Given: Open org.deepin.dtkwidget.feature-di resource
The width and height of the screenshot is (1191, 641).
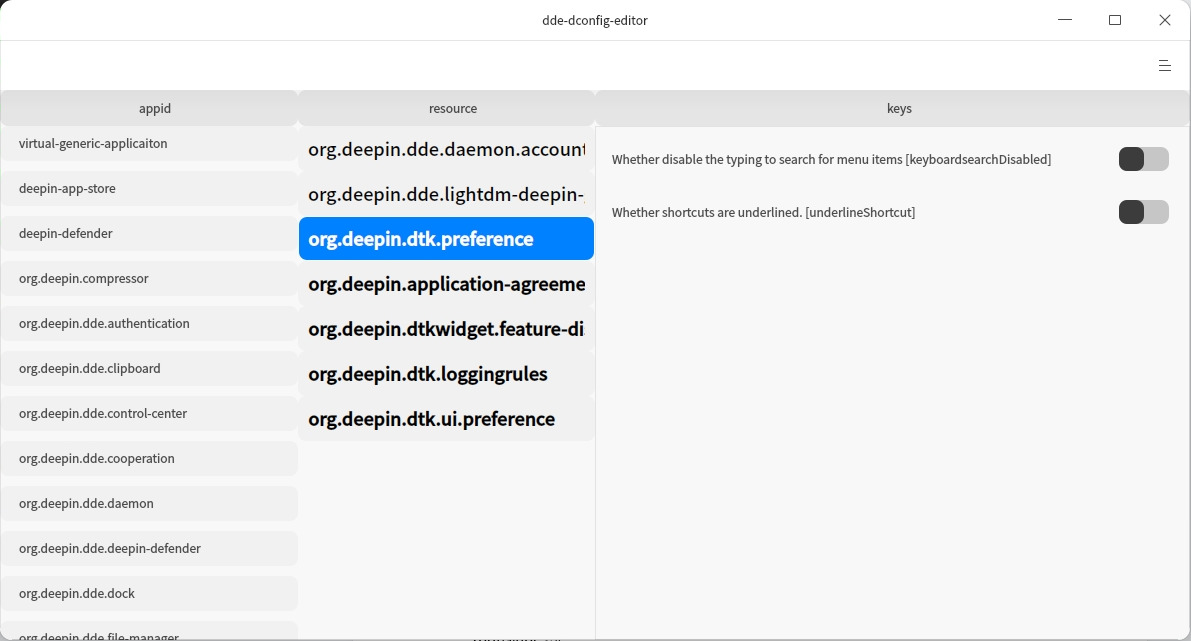Looking at the screenshot, I should pos(447,329).
